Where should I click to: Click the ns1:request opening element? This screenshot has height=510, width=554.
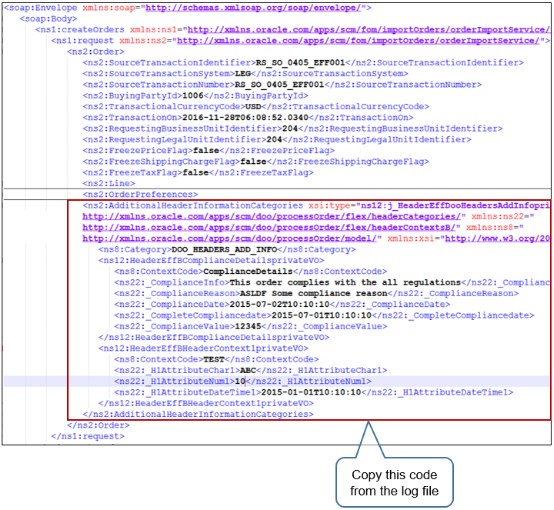coord(82,41)
